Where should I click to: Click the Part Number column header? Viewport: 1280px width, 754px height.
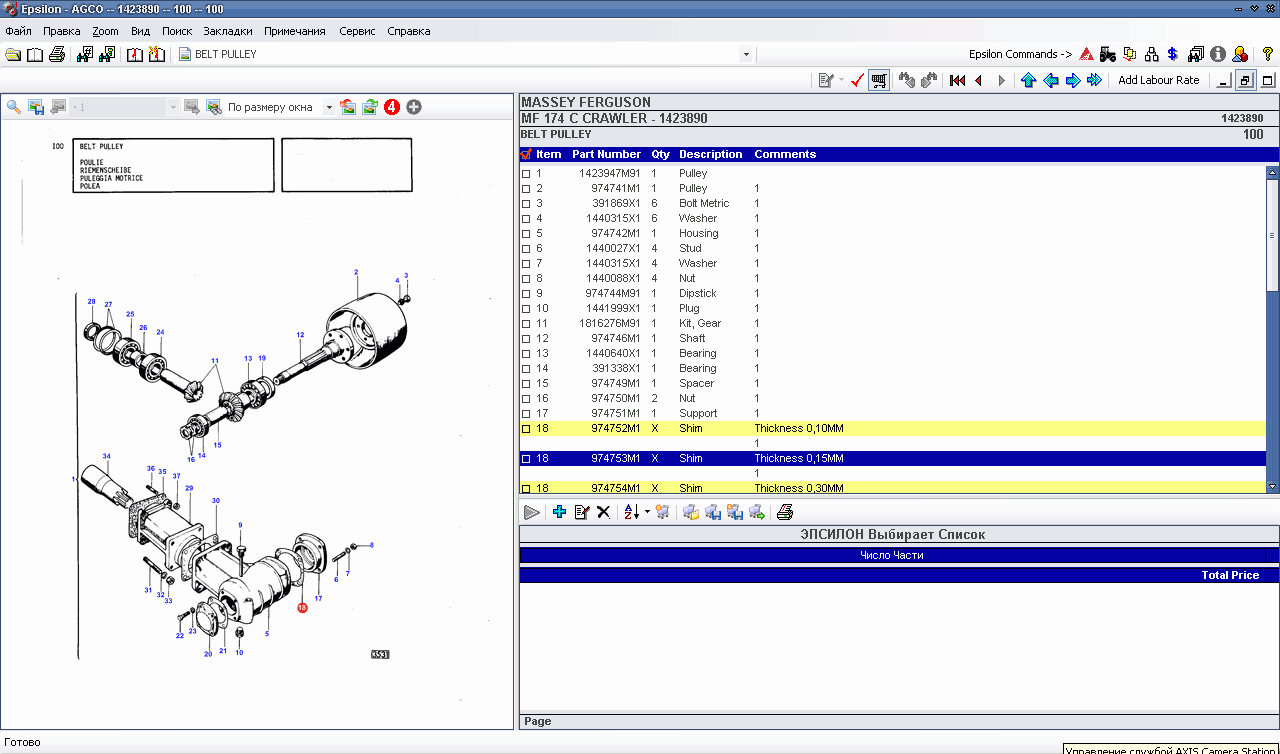606,154
